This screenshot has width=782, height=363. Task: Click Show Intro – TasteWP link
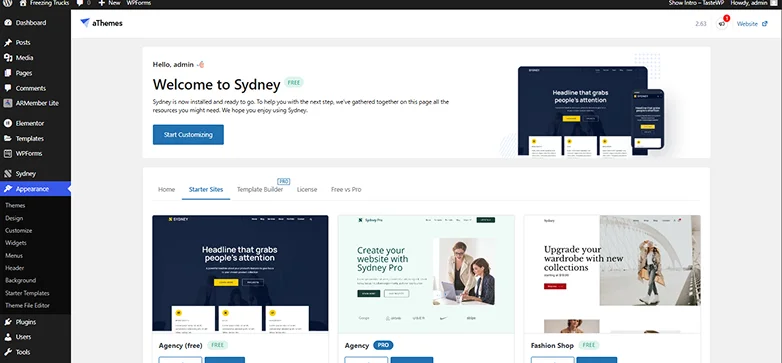(696, 3)
